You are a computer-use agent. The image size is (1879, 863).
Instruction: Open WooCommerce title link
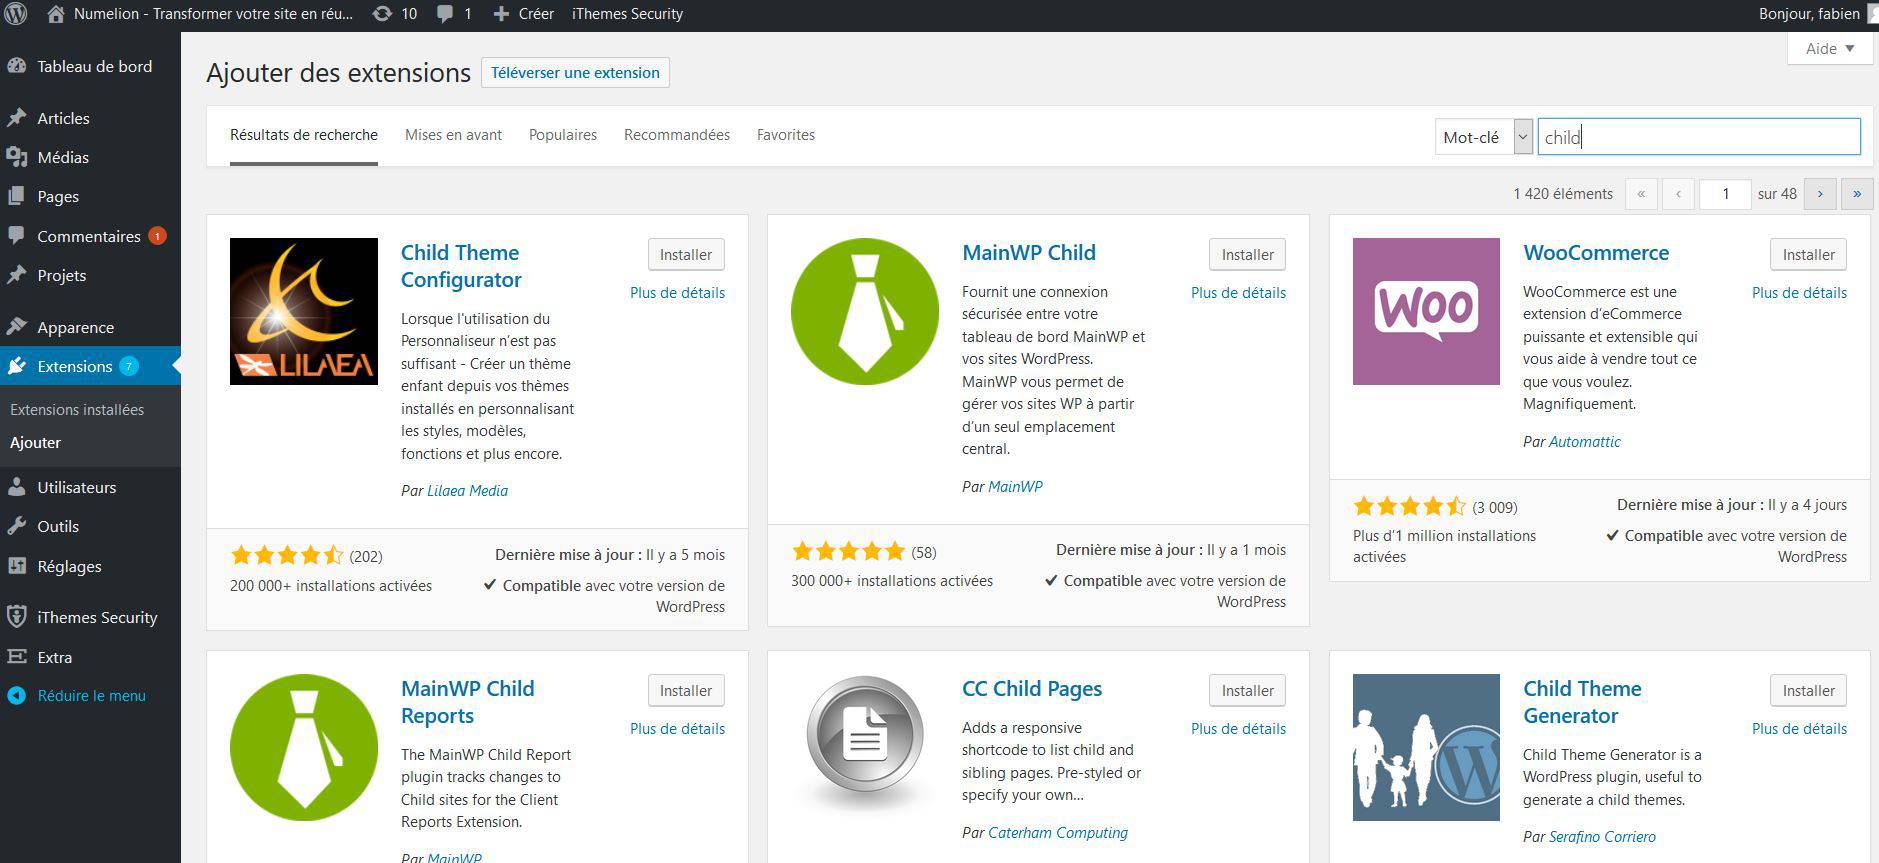1596,253
